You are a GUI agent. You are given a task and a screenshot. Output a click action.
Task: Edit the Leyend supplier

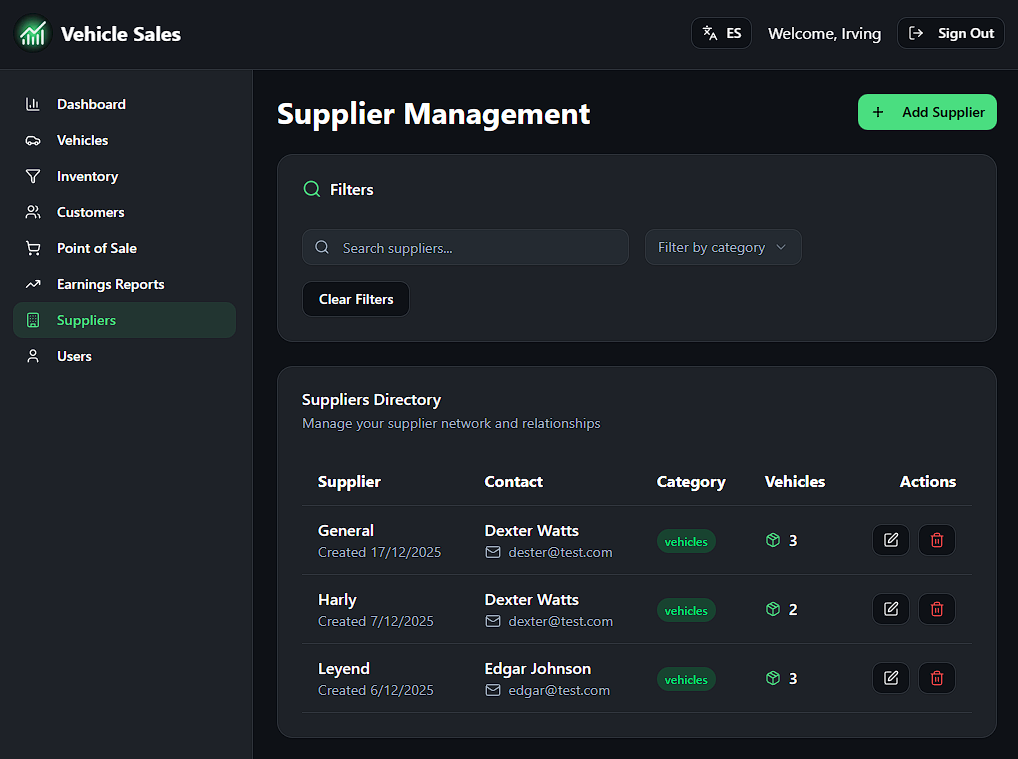coord(891,678)
